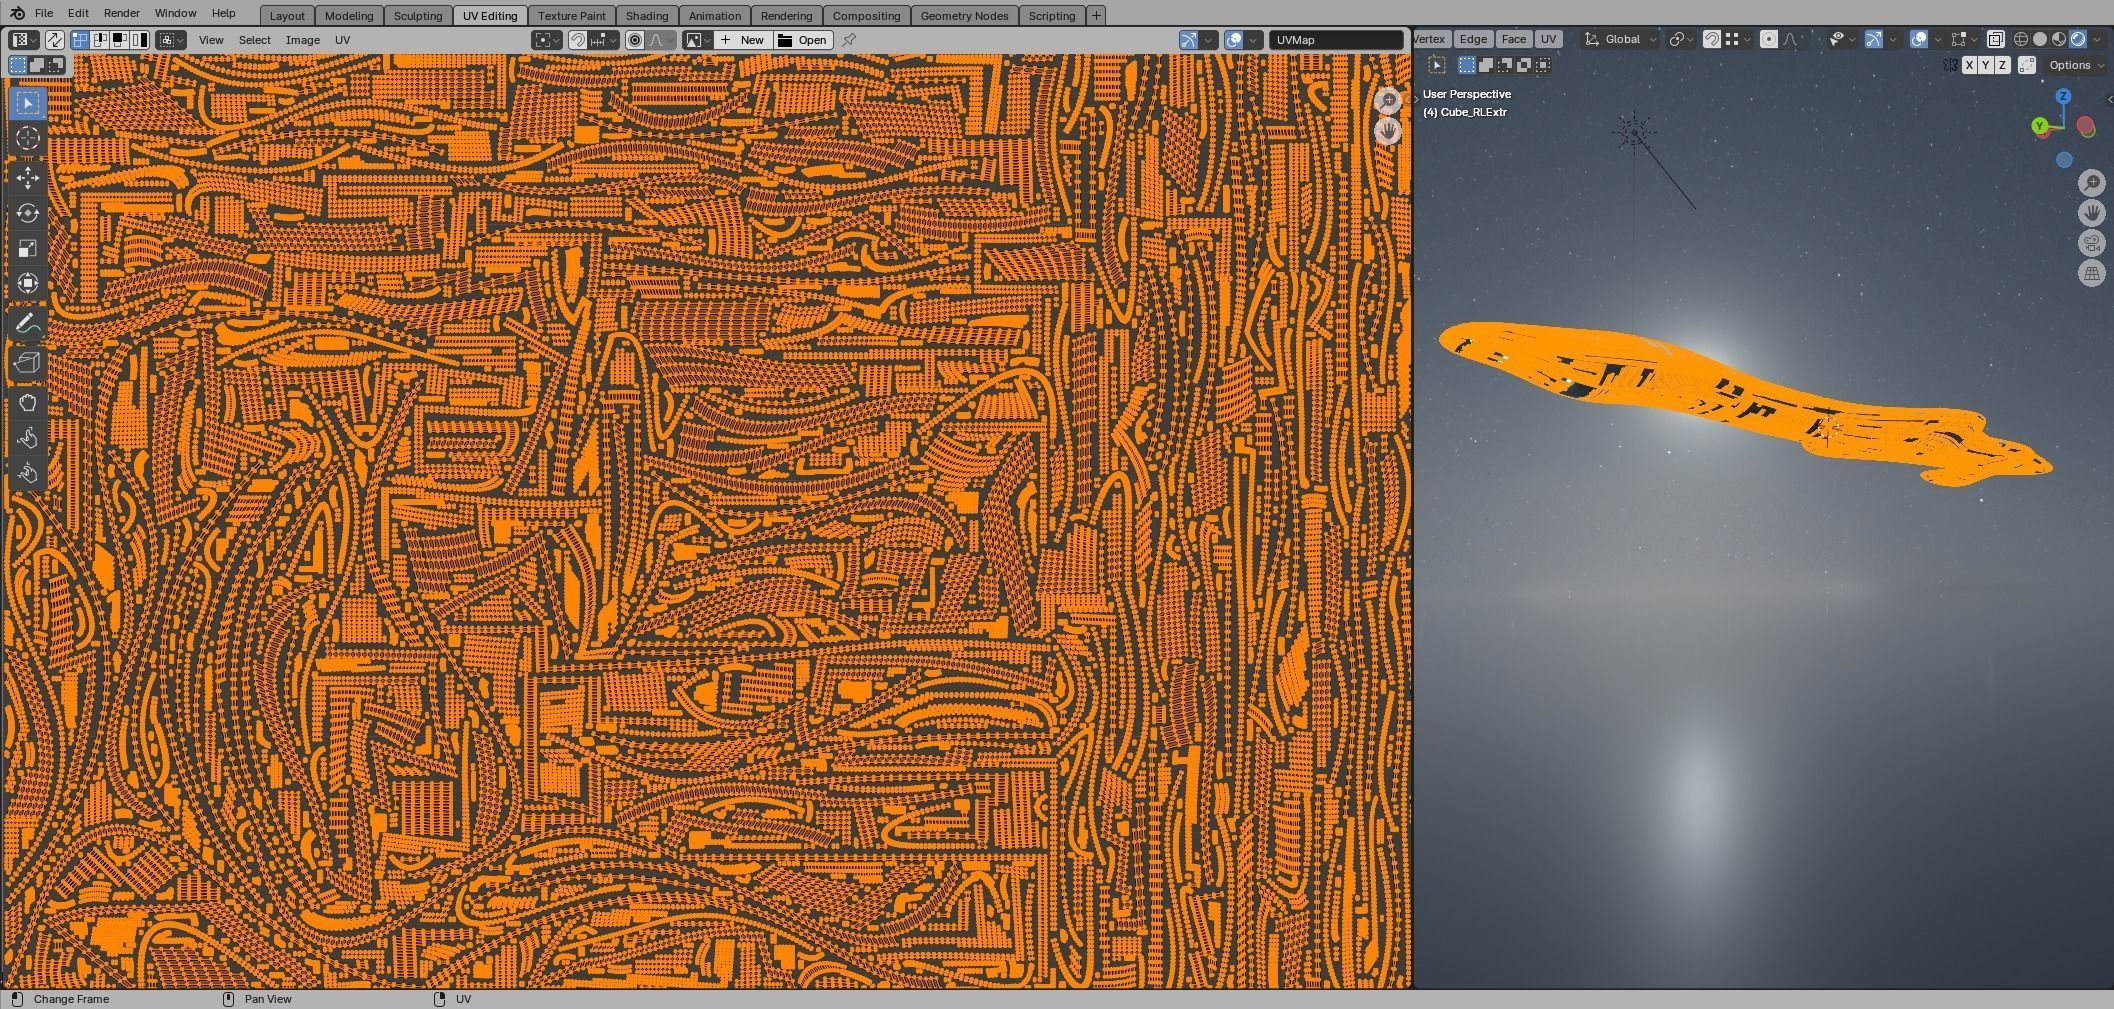Viewport: 2114px width, 1009px height.
Task: Select the Scale tool in UV editor
Action: tap(28, 248)
